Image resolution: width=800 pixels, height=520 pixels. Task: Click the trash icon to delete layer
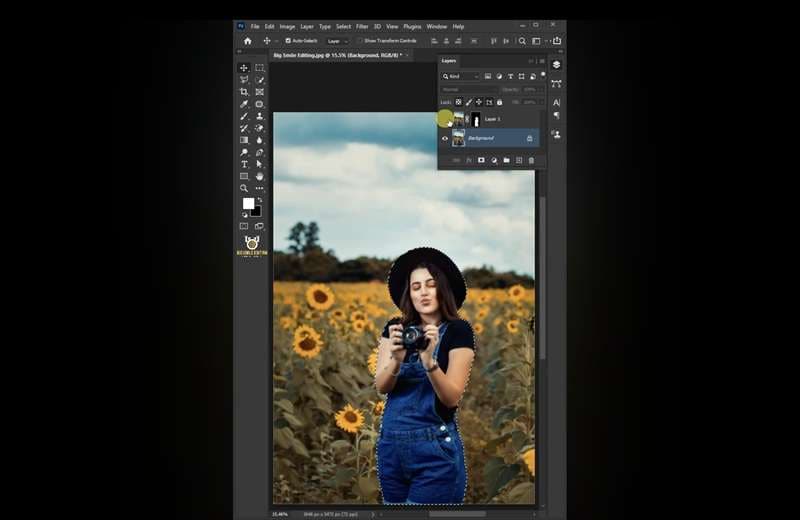coord(531,160)
